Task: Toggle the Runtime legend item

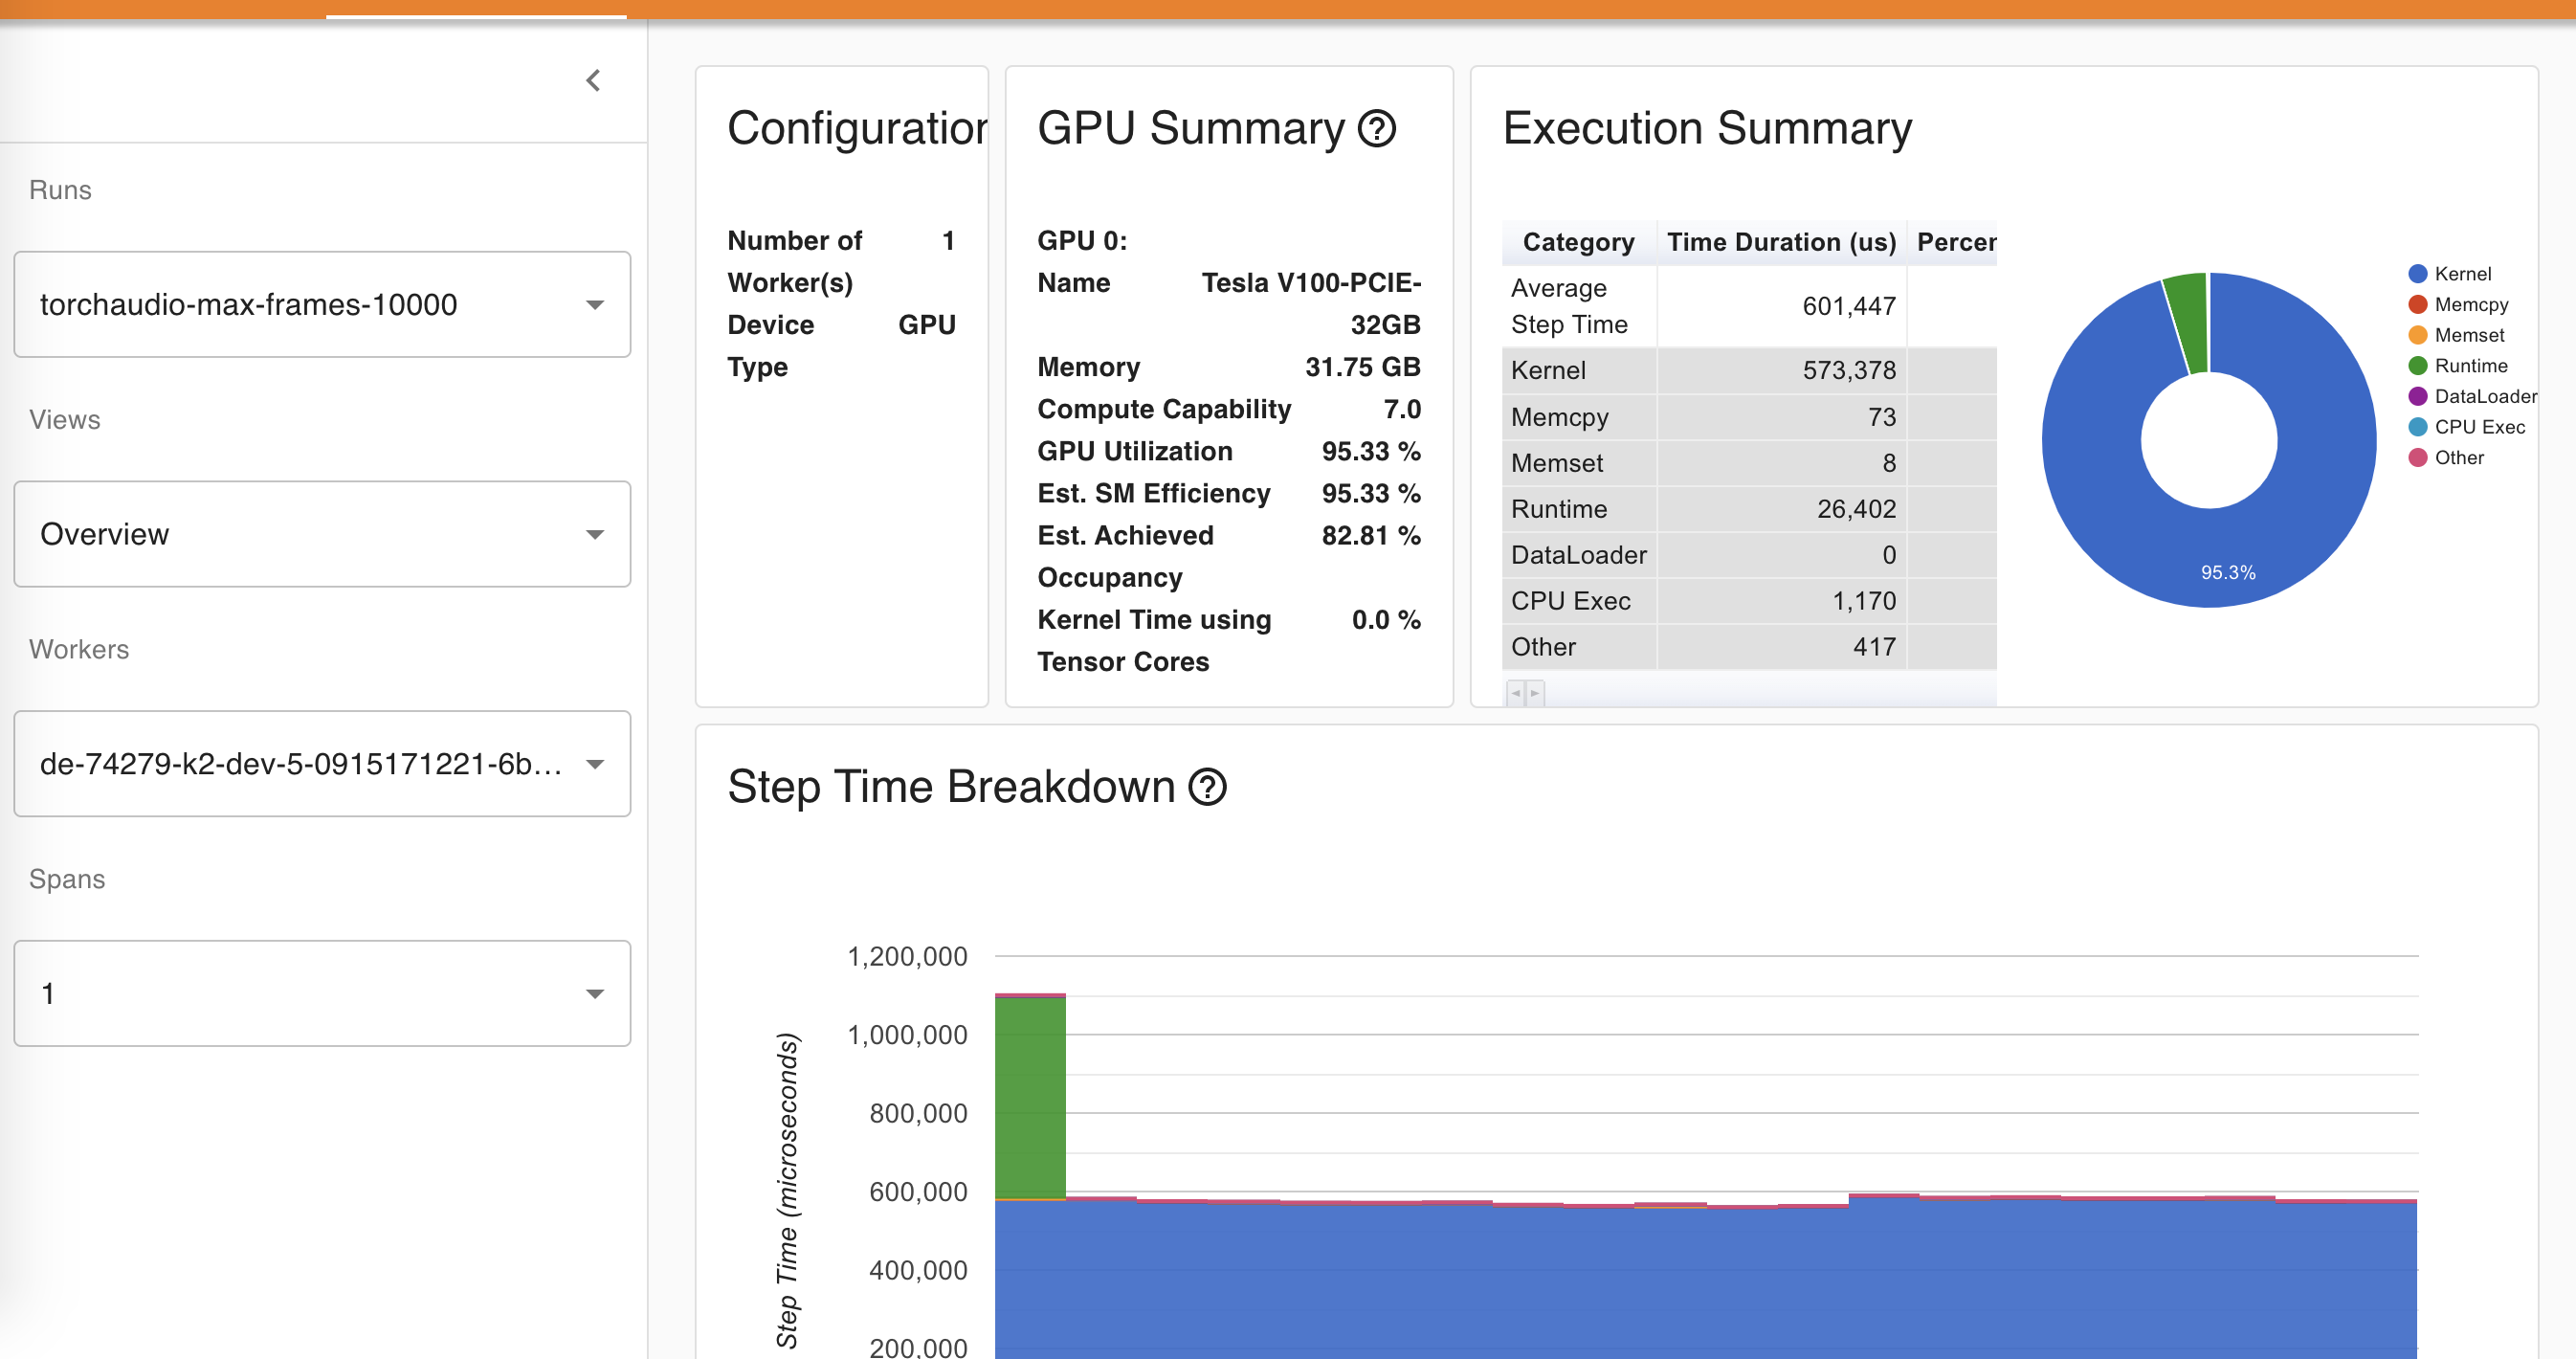Action: [2470, 365]
